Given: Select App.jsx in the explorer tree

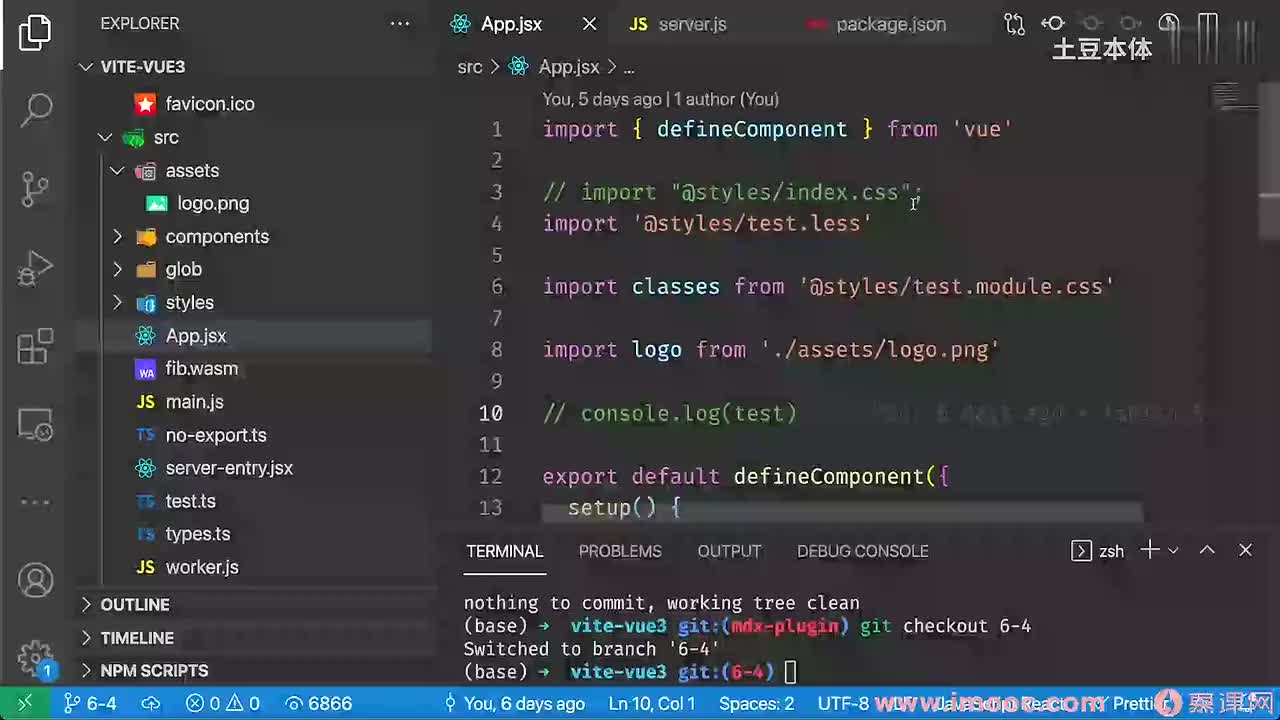Looking at the screenshot, I should tap(196, 336).
